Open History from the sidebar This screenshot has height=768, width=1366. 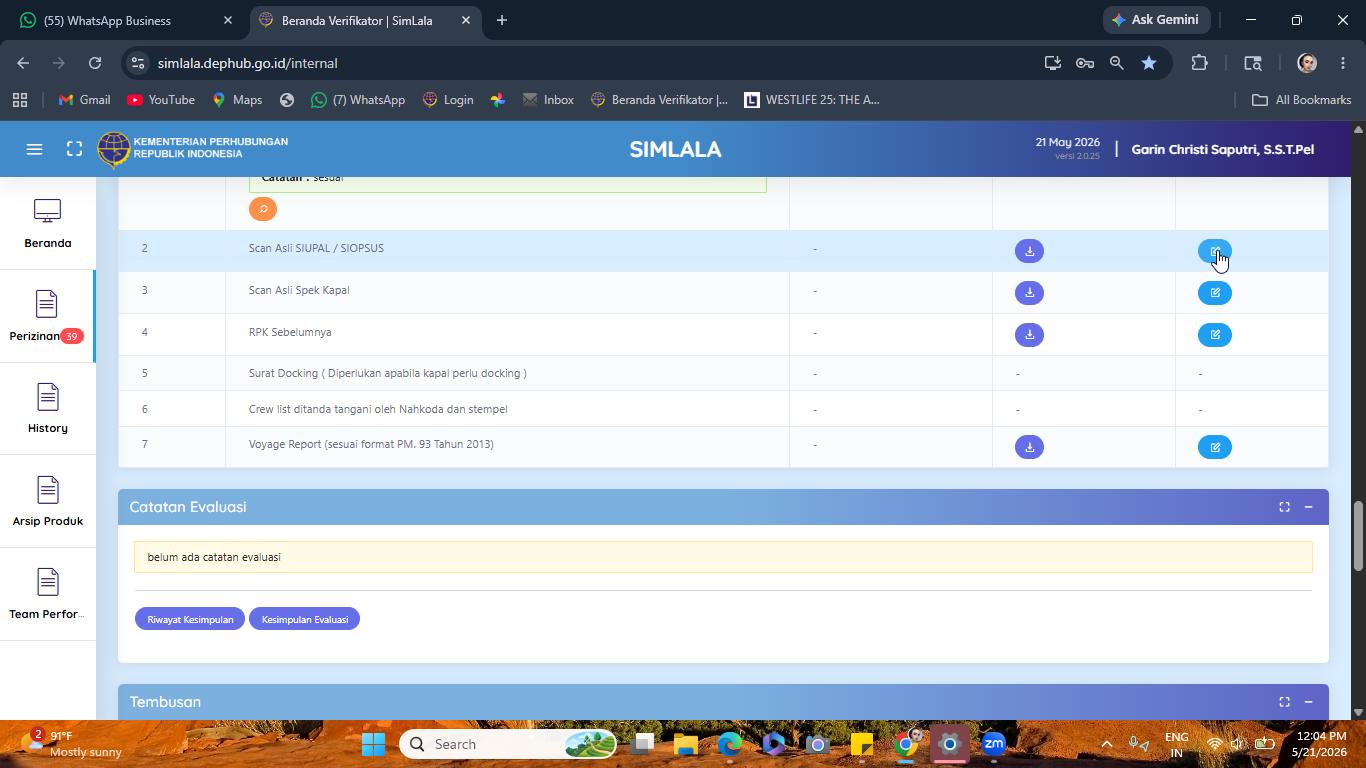[x=47, y=409]
